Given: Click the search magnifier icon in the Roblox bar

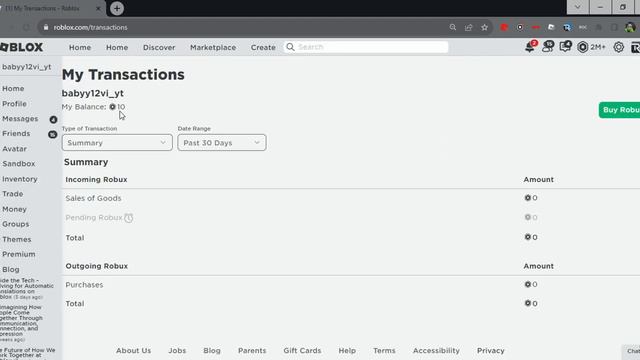Looking at the screenshot, I should click(x=290, y=47).
